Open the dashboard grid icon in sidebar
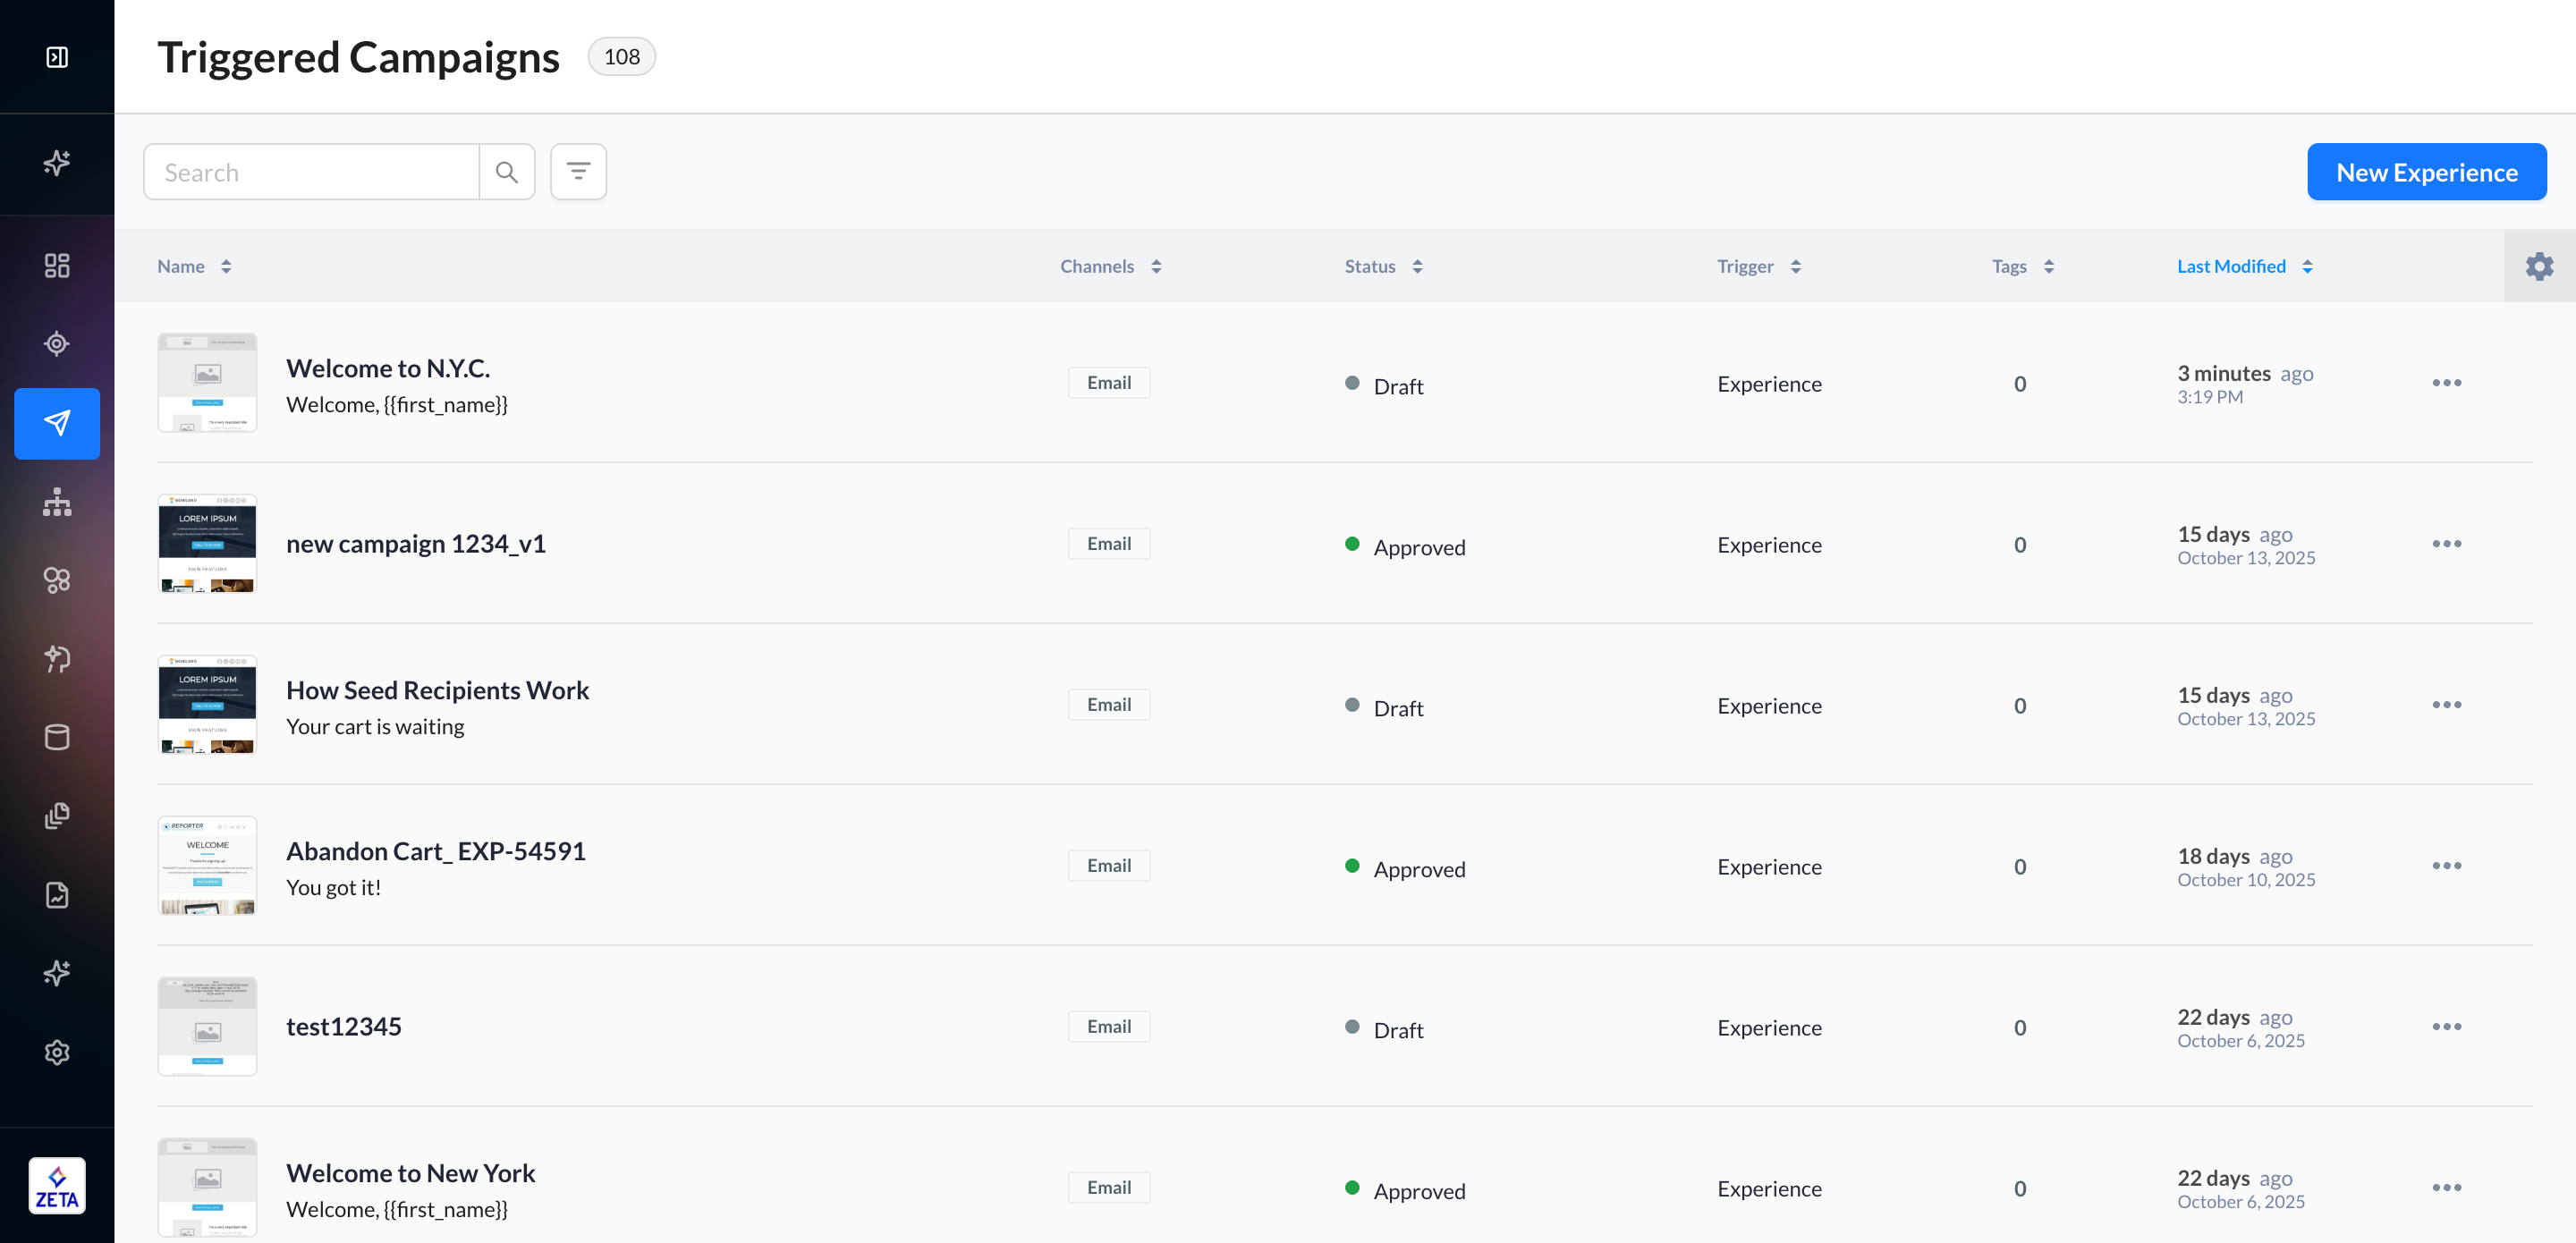 coord(57,265)
